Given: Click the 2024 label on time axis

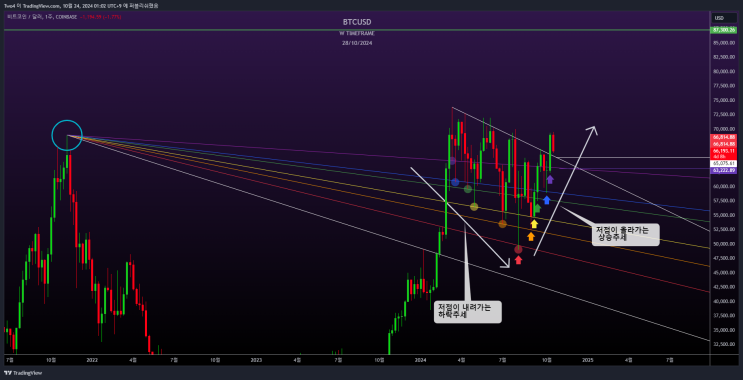Looking at the screenshot, I should click(x=420, y=360).
